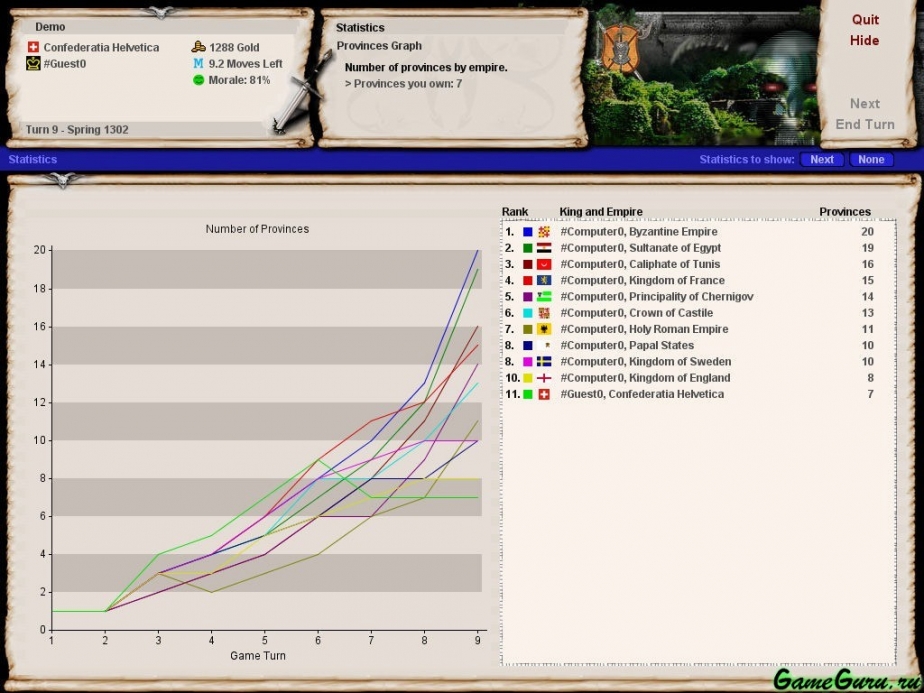Select '#Computer0, Kingdom of France' row text
This screenshot has width=924, height=693.
pyautogui.click(x=642, y=280)
